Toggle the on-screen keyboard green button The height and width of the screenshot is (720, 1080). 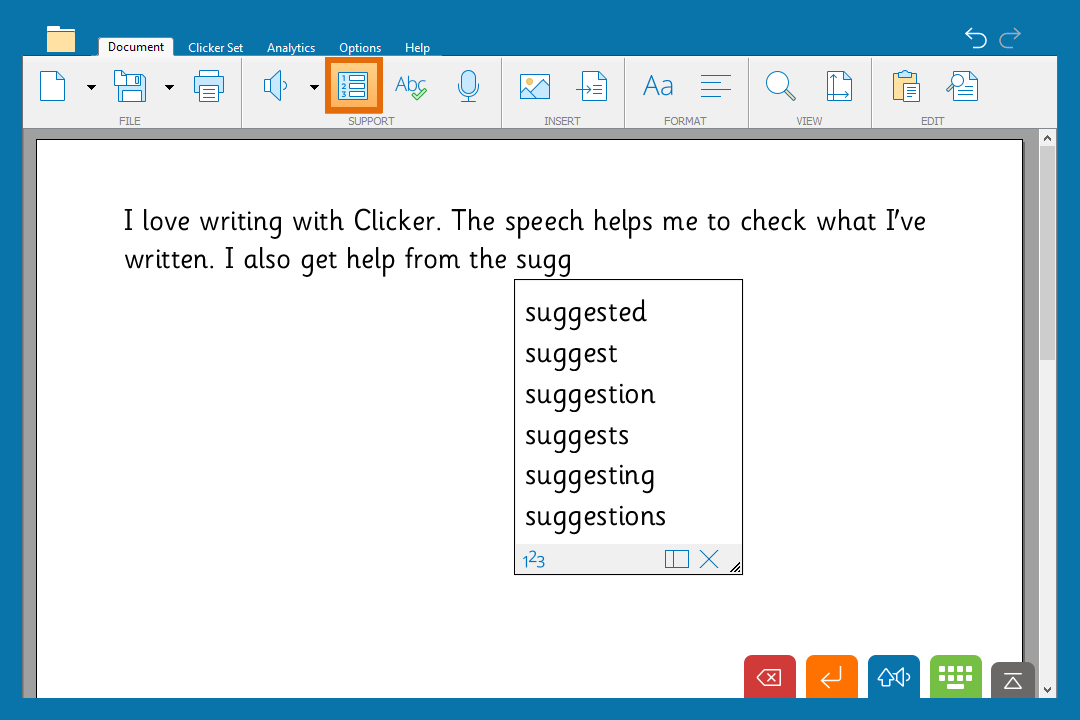coord(955,677)
